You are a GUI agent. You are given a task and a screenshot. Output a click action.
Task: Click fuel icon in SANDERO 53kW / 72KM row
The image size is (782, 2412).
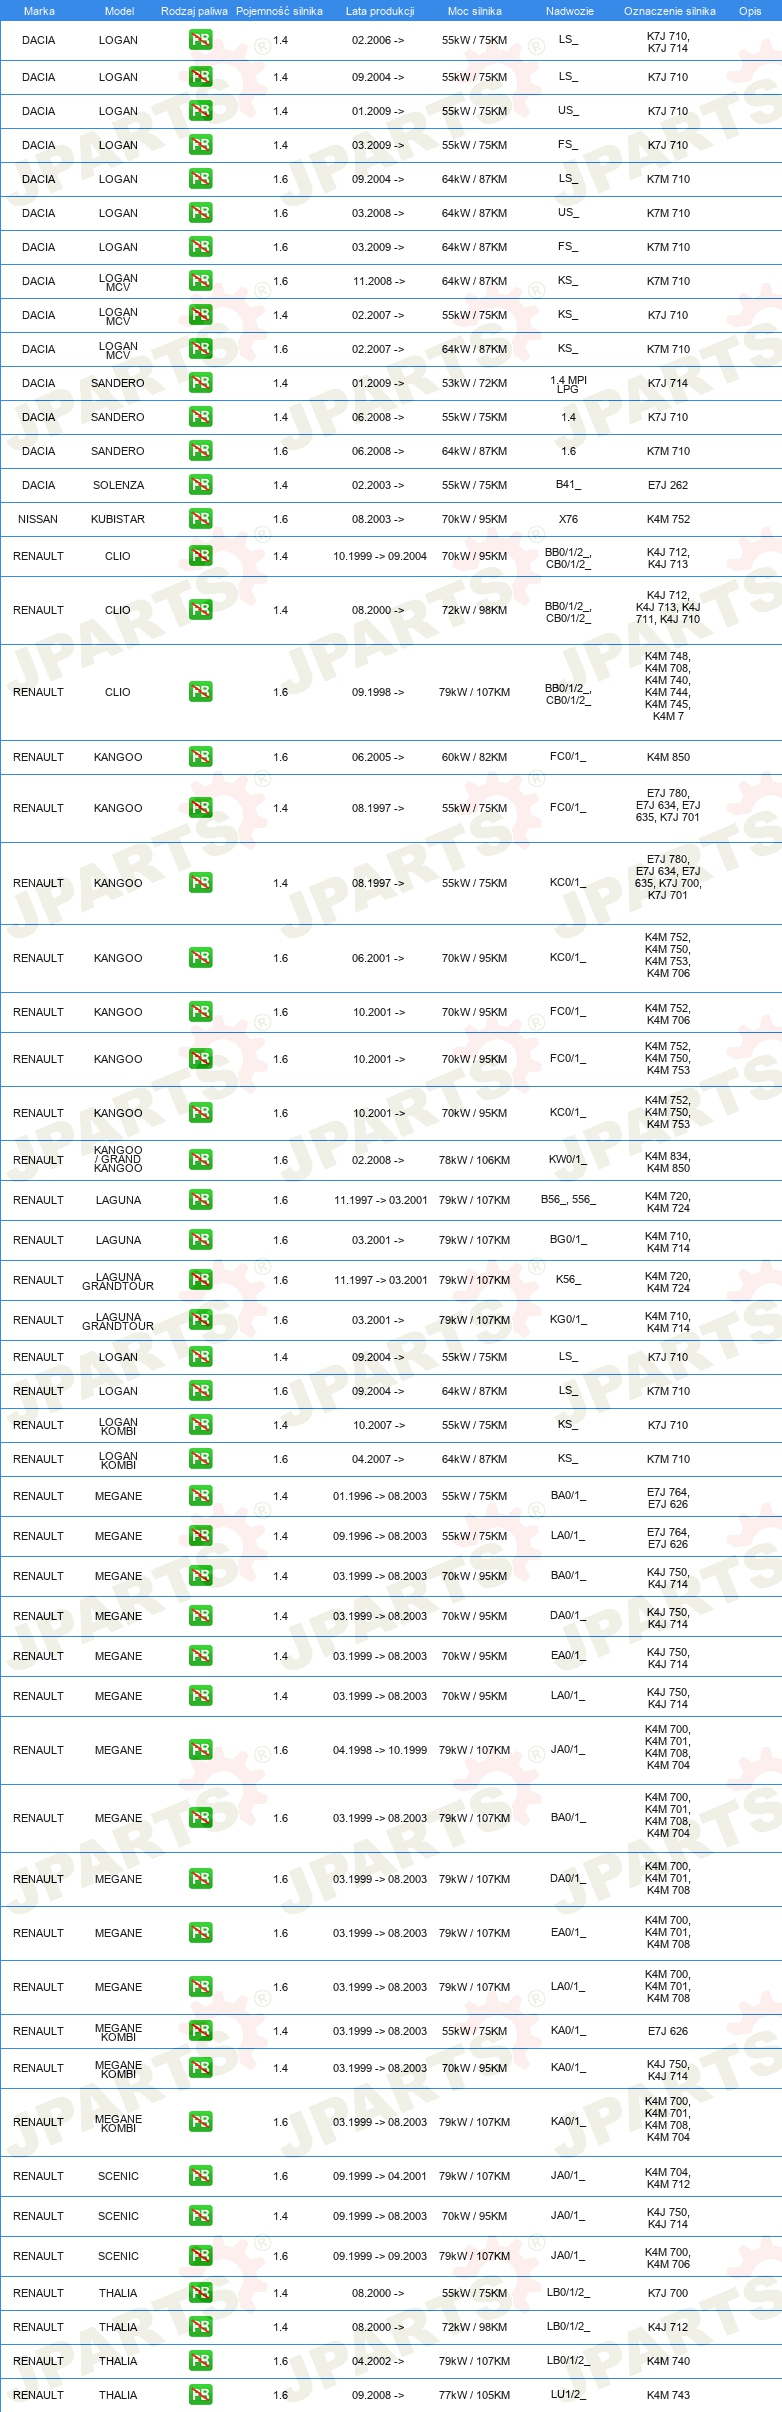pos(200,383)
